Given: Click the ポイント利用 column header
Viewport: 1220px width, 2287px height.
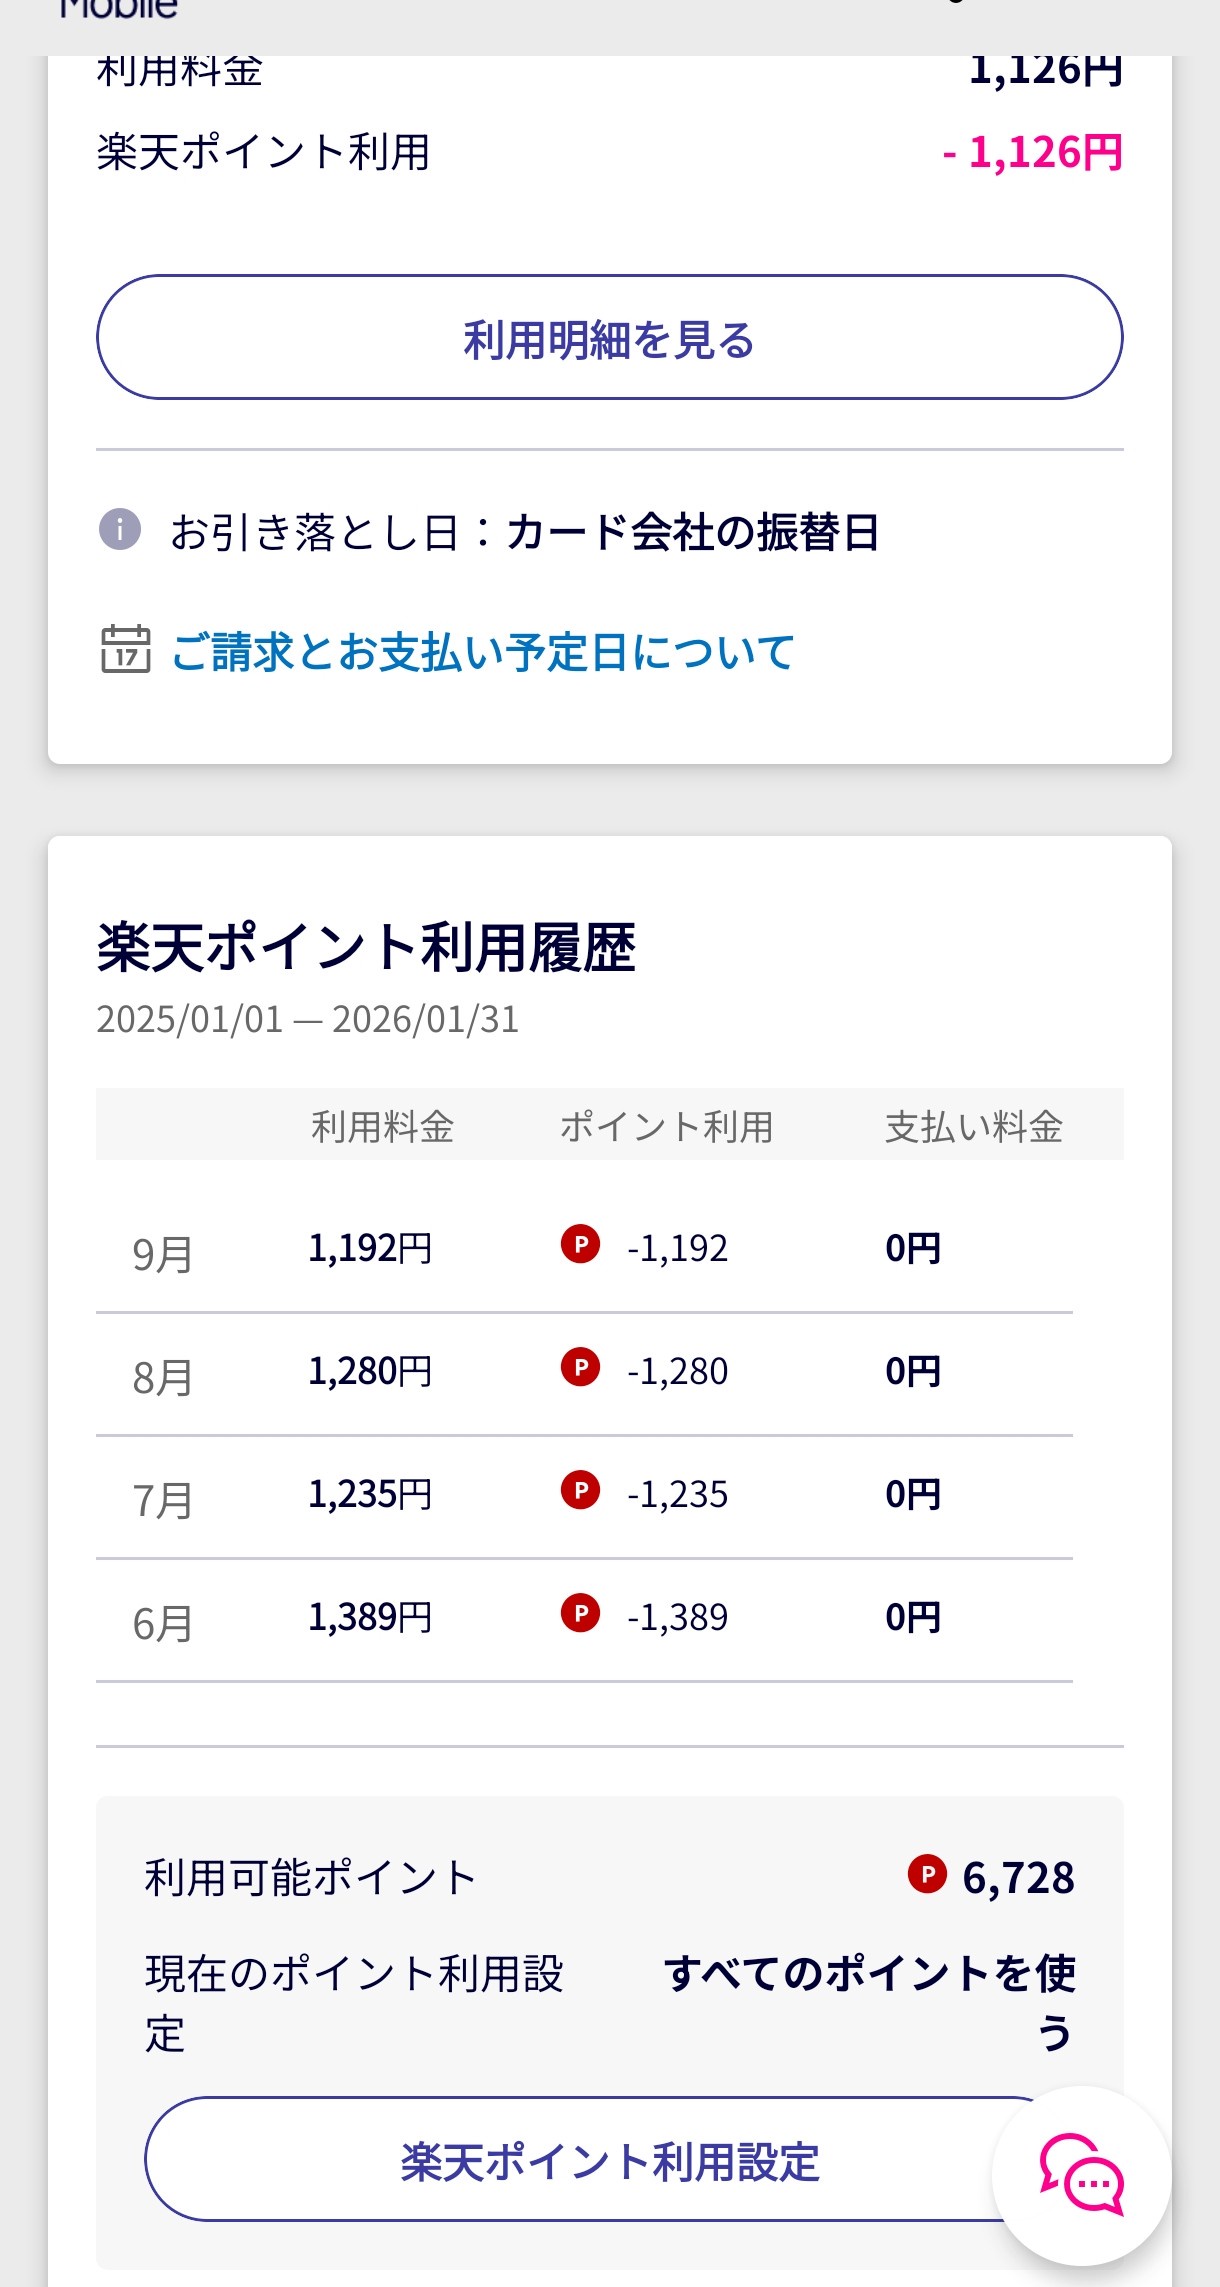Looking at the screenshot, I should [666, 1127].
